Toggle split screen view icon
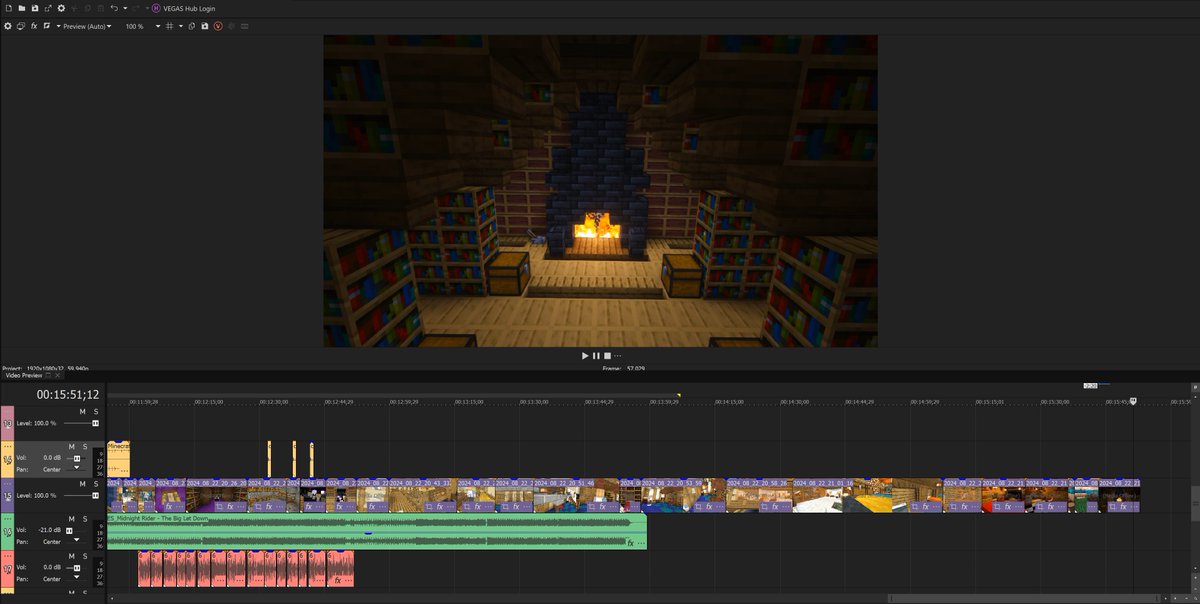 (46, 26)
